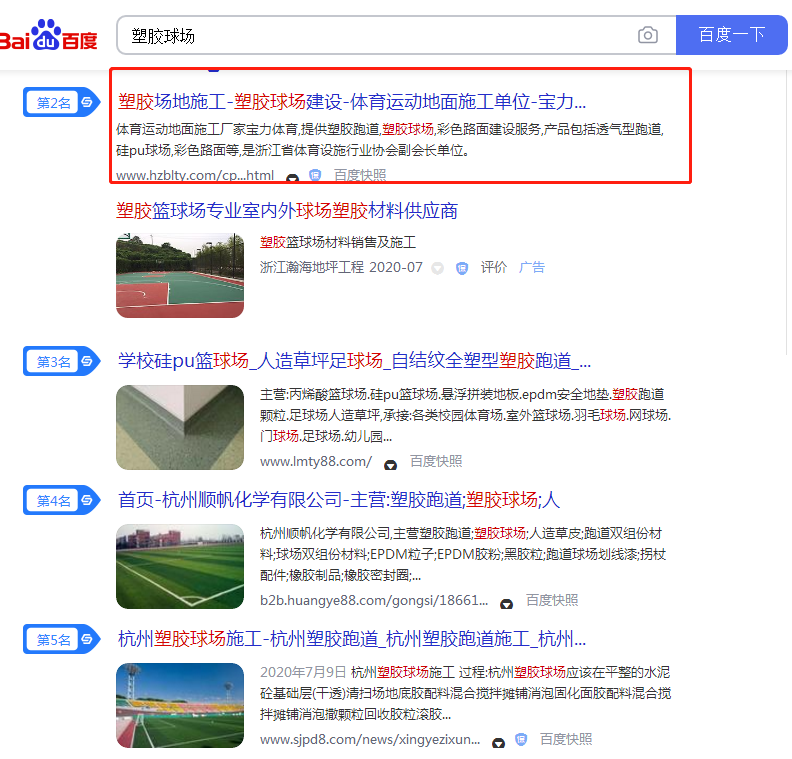Screen dimensions: 792x759
Task: Click the 评价 link in the ad result
Action: click(x=494, y=268)
